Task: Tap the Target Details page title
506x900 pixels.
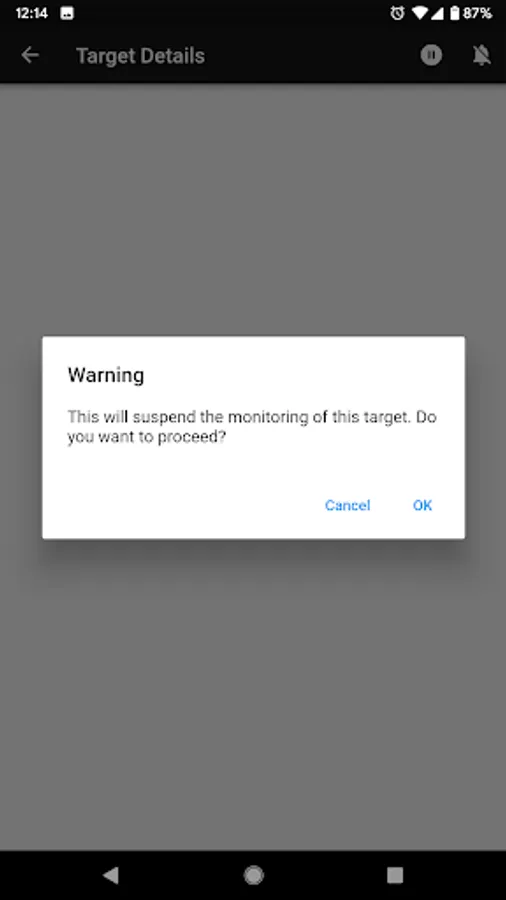Action: coord(141,56)
